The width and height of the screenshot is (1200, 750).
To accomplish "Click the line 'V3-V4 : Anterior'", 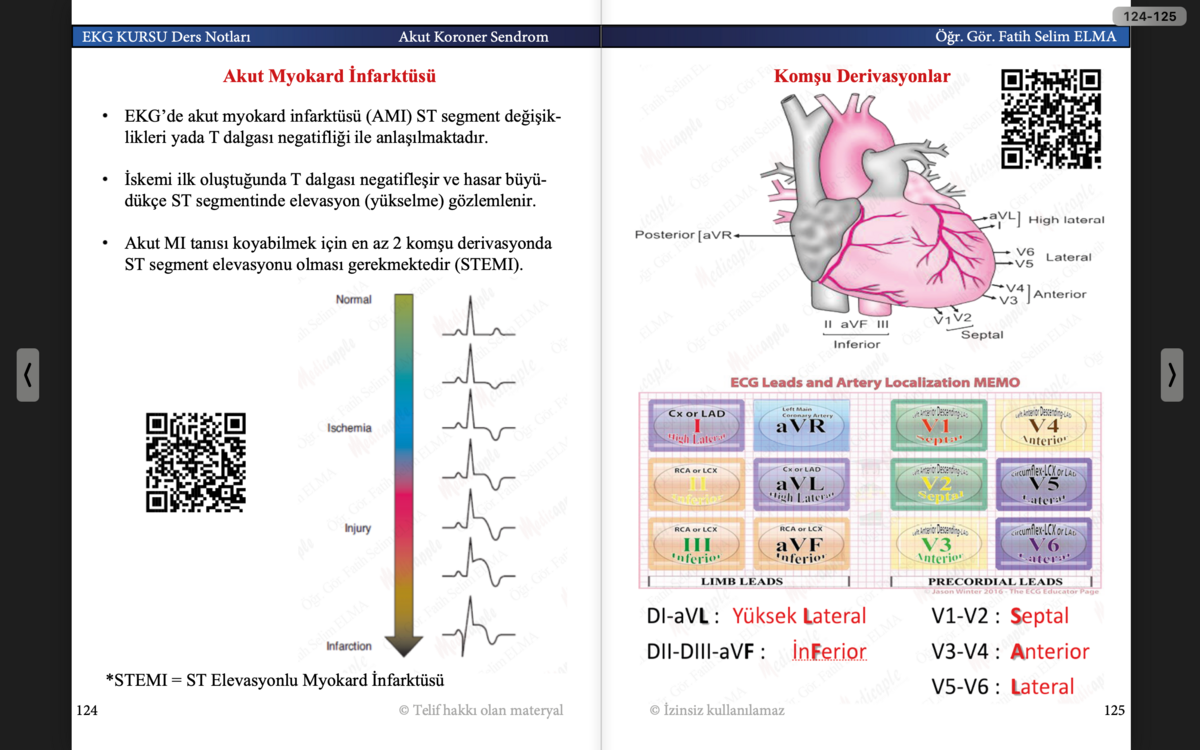I will (1010, 651).
